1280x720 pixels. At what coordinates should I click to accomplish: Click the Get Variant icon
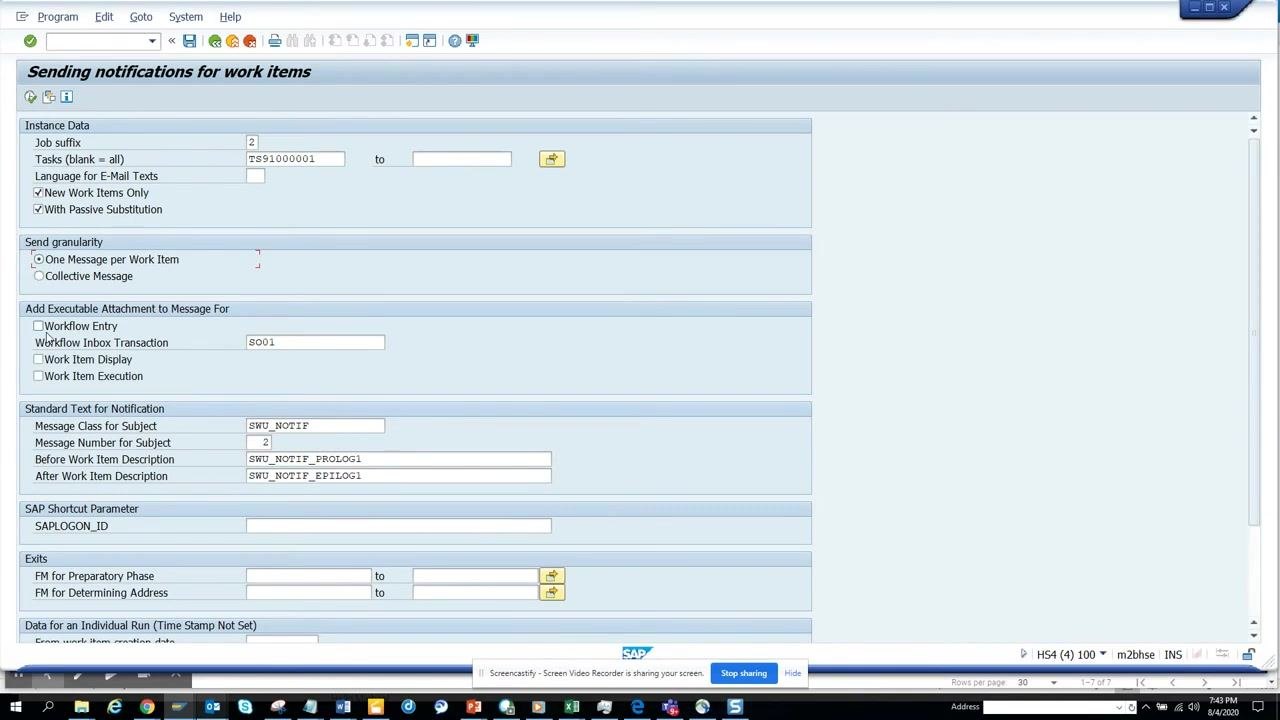click(x=48, y=97)
